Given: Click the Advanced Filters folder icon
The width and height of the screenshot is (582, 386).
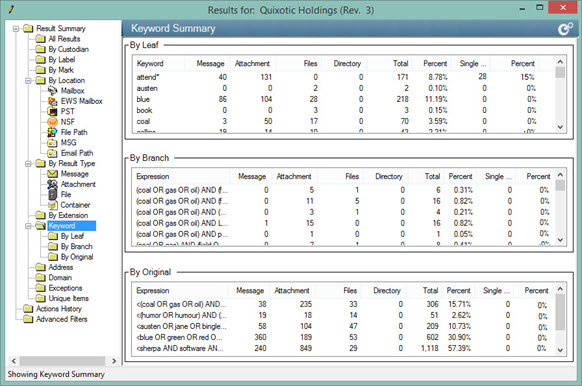Looking at the screenshot, I should [28, 319].
